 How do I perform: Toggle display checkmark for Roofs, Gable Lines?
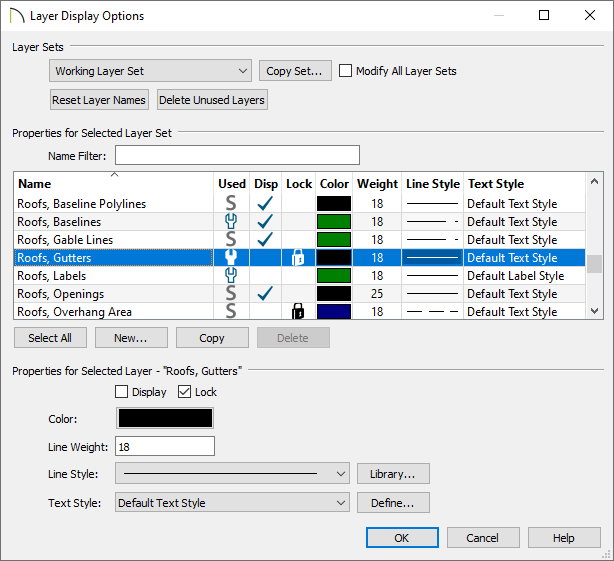265,240
